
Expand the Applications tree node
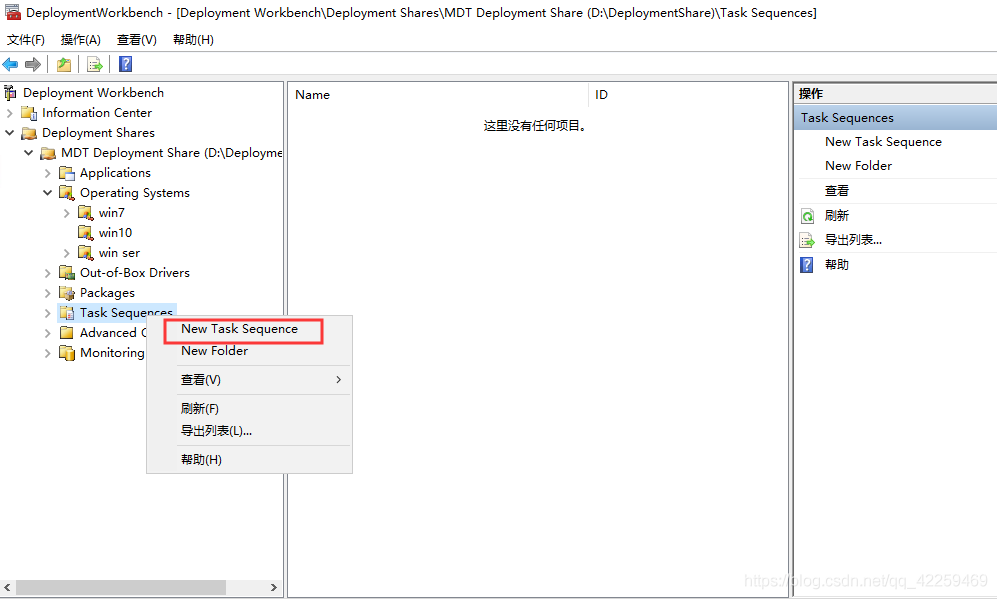(48, 173)
